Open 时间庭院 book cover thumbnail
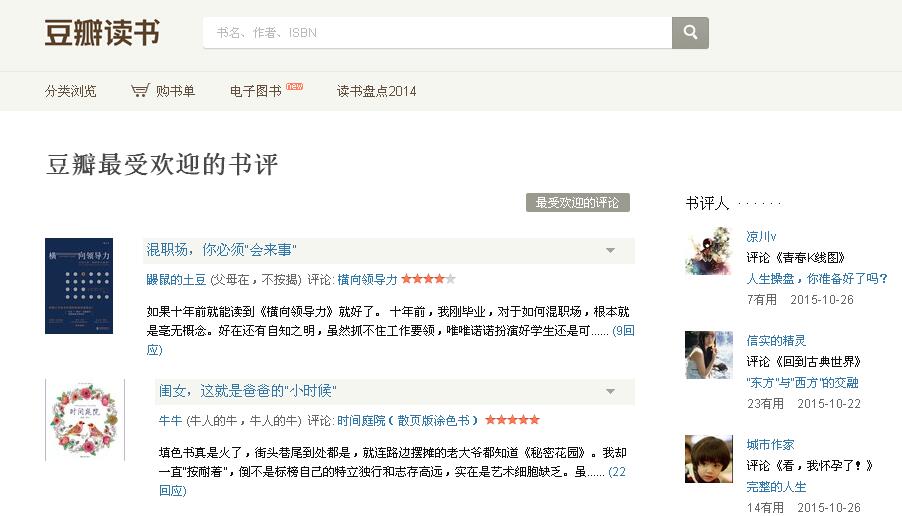 point(85,420)
